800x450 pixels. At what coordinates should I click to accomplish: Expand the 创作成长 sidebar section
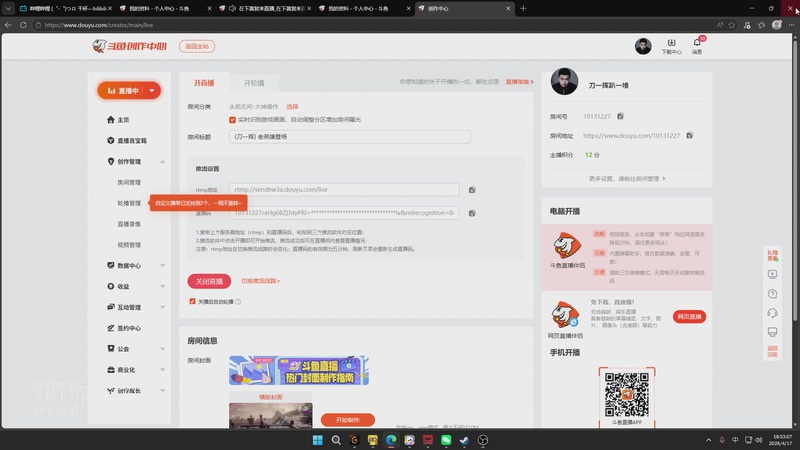pos(162,391)
